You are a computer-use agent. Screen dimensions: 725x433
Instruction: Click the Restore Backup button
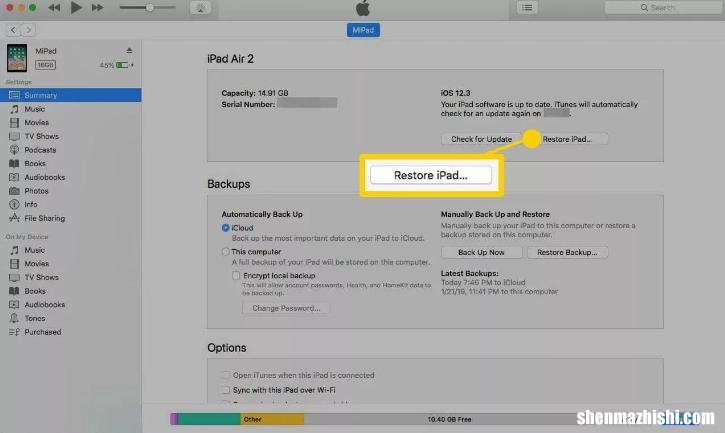[x=567, y=252]
